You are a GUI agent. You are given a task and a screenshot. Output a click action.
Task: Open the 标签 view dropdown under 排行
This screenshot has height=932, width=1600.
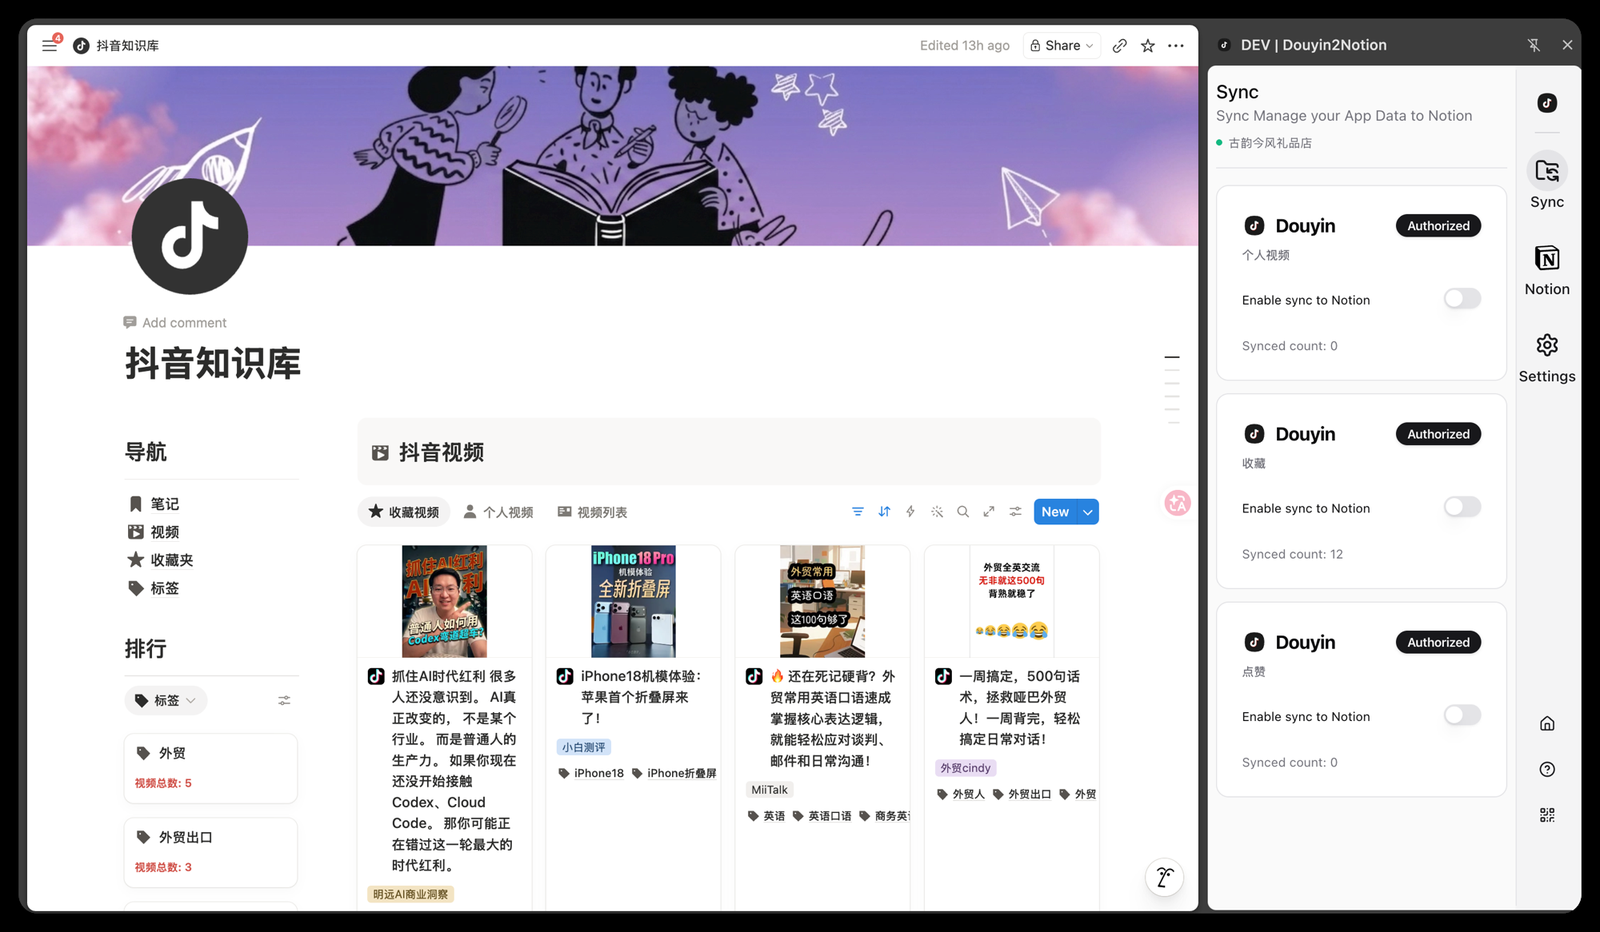pos(166,701)
